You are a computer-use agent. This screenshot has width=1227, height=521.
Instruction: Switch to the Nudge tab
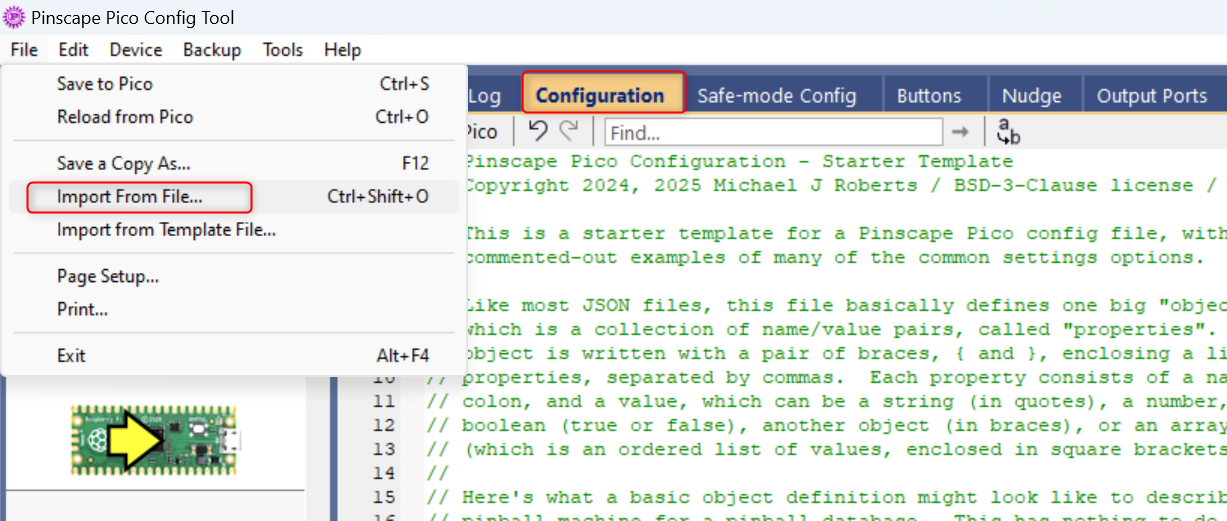(x=1031, y=96)
